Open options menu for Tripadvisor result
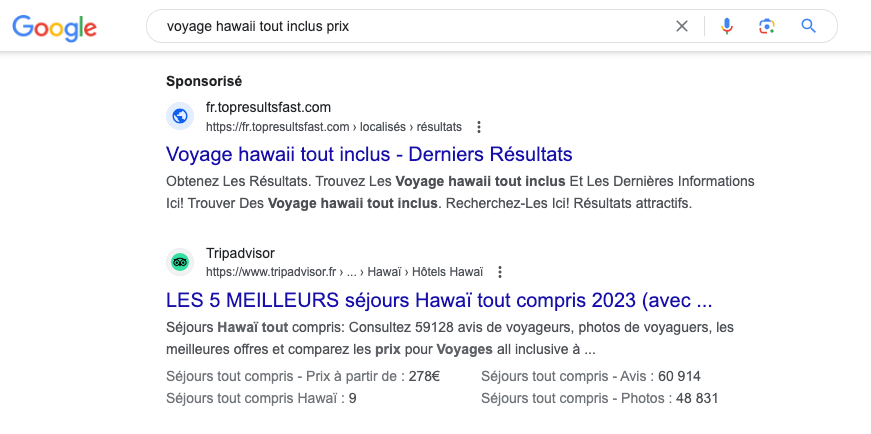 coord(500,272)
